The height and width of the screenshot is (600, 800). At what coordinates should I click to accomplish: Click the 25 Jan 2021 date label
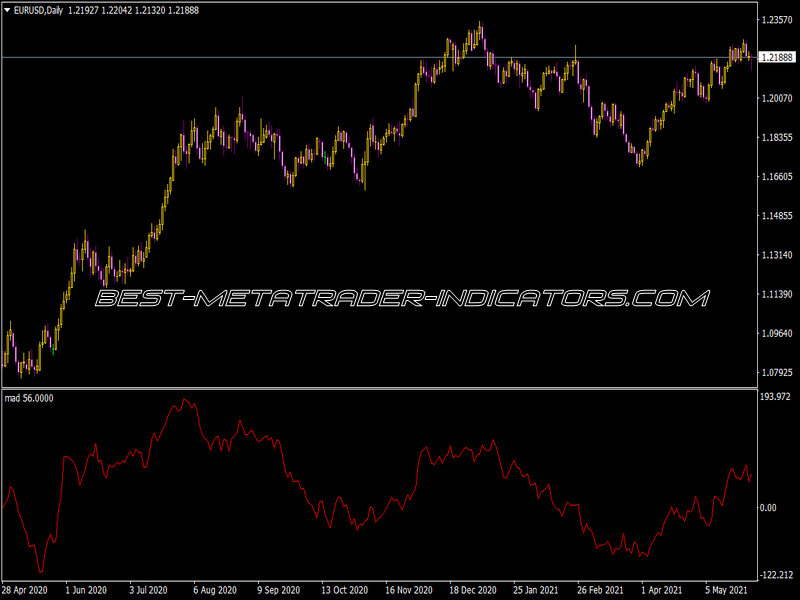click(536, 590)
